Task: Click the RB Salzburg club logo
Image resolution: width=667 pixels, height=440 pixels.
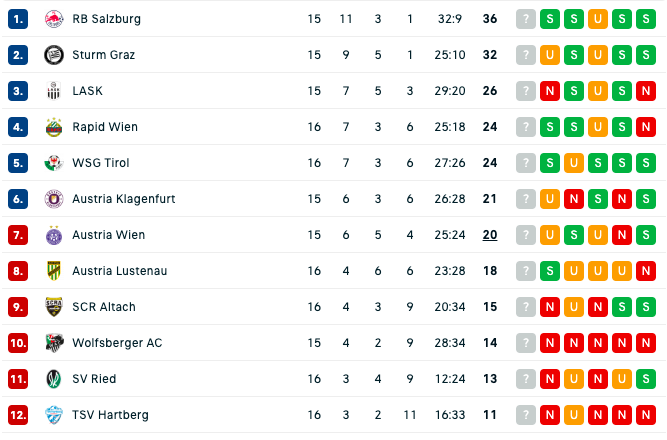Action: click(x=54, y=19)
